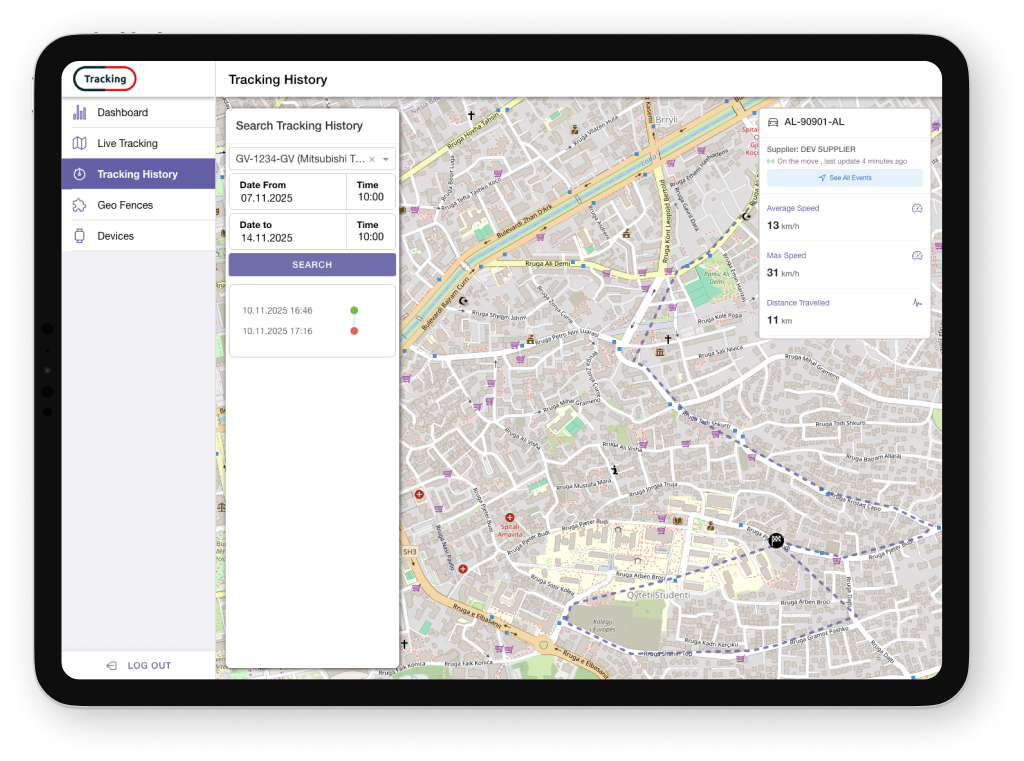Expand the vehicle selection dropdown arrow

[386, 159]
